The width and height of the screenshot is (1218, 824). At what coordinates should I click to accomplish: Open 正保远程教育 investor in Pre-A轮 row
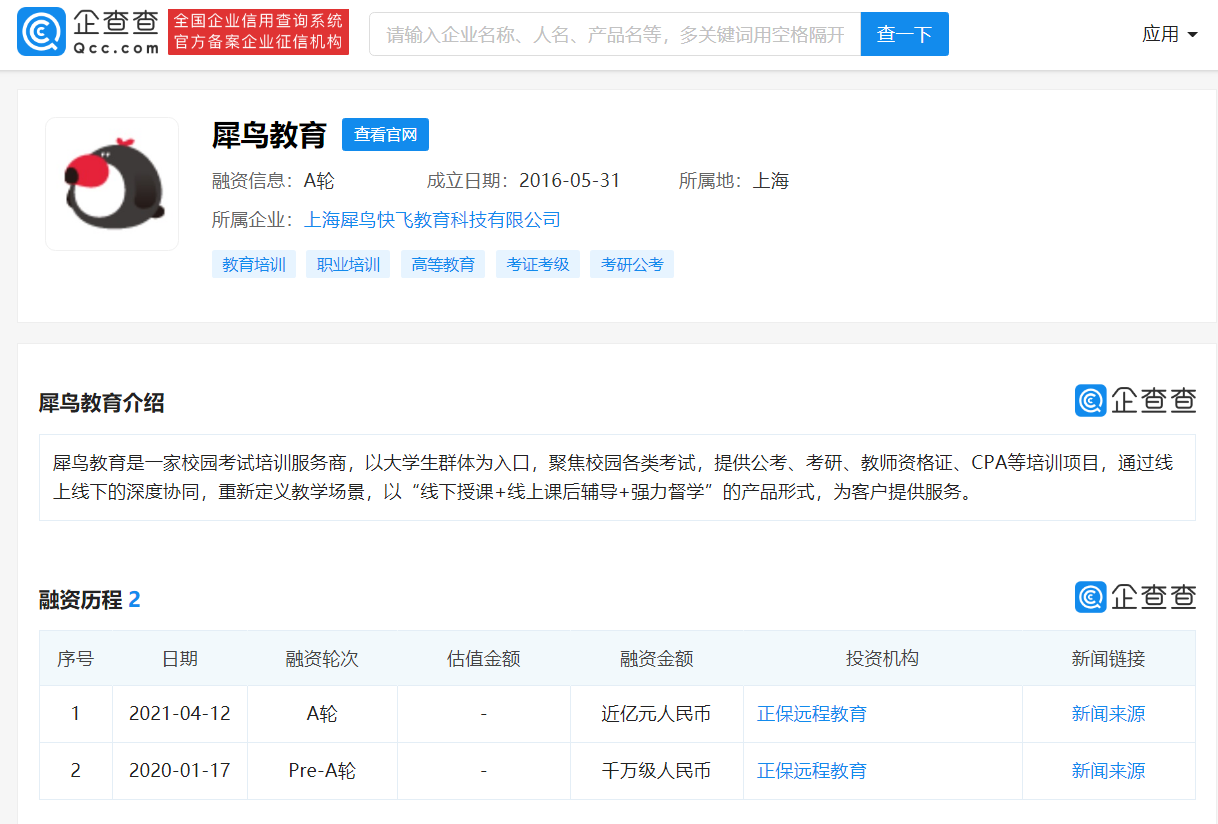[812, 771]
